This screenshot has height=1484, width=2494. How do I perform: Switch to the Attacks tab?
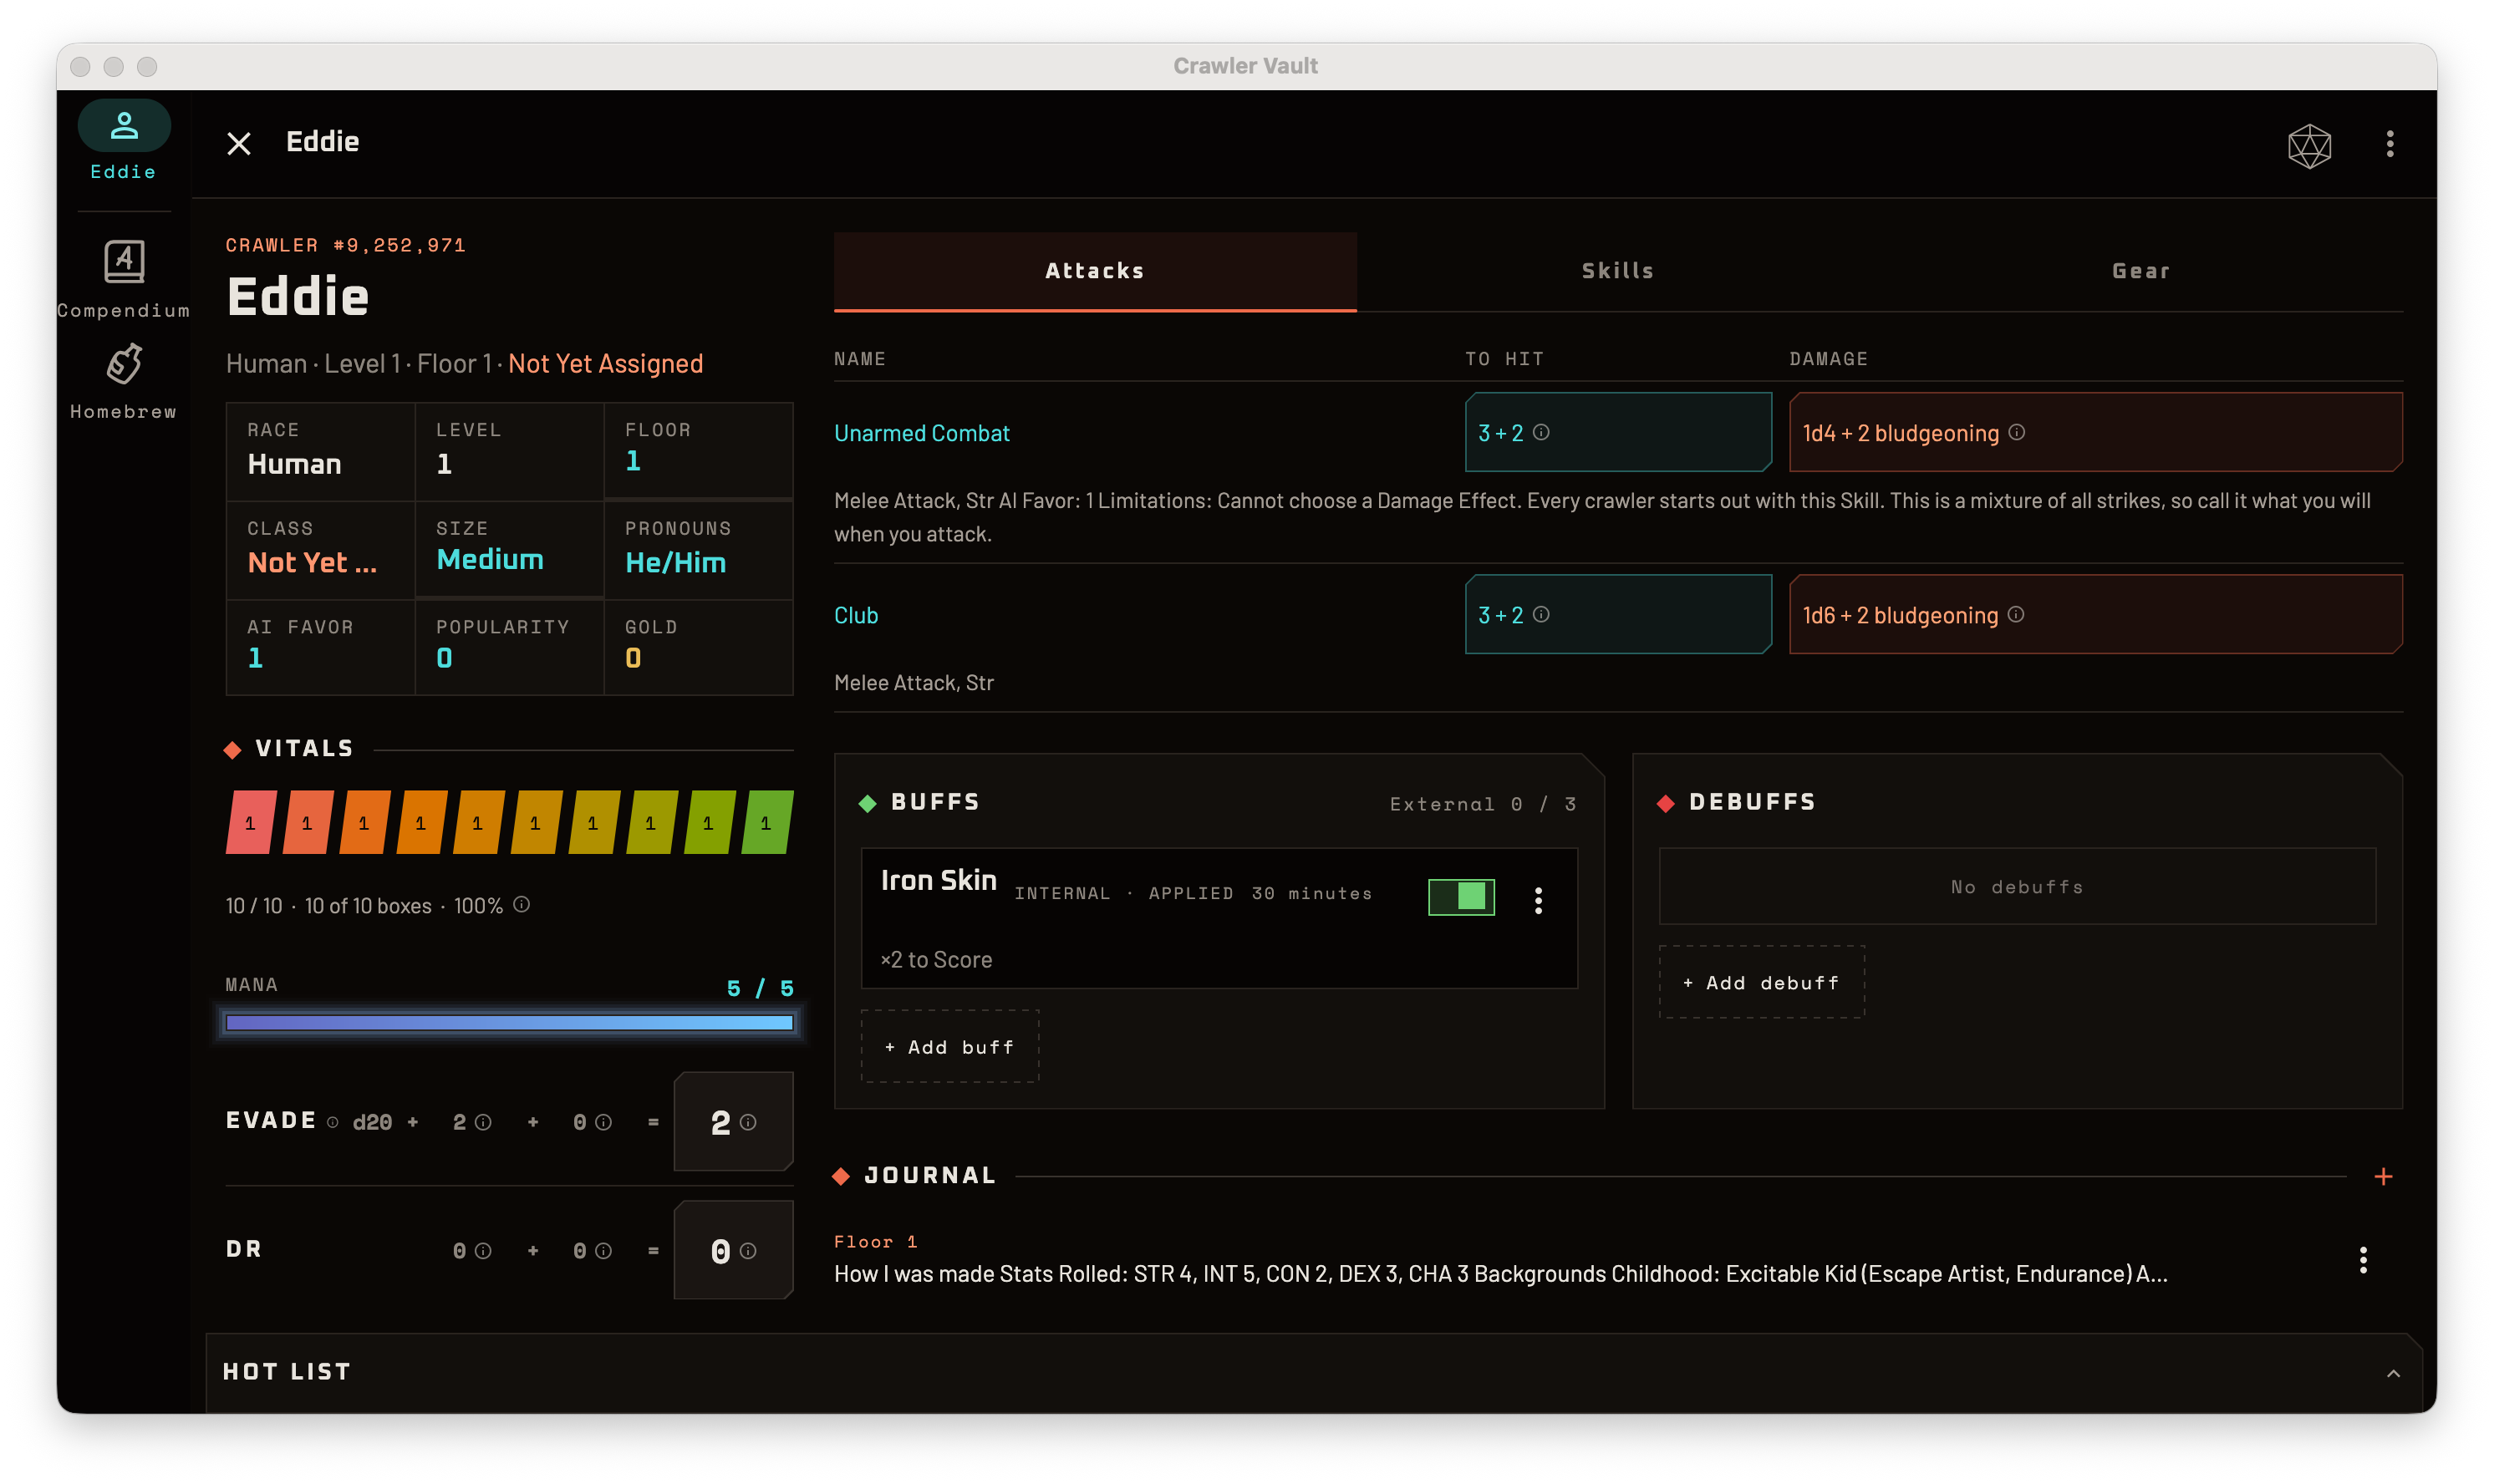(x=1094, y=271)
